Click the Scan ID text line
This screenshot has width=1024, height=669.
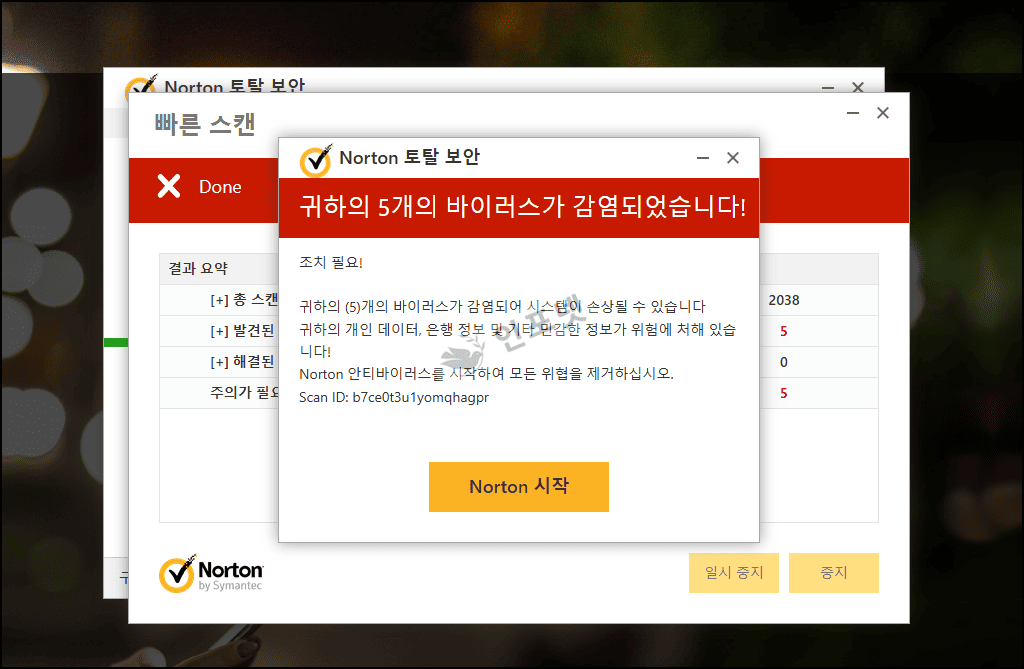394,397
